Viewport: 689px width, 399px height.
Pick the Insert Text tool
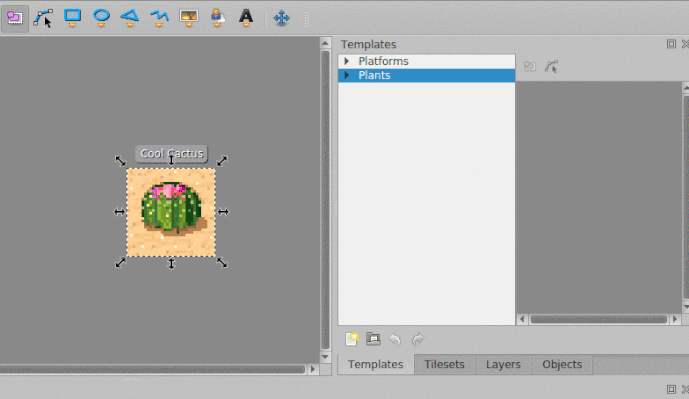point(246,18)
